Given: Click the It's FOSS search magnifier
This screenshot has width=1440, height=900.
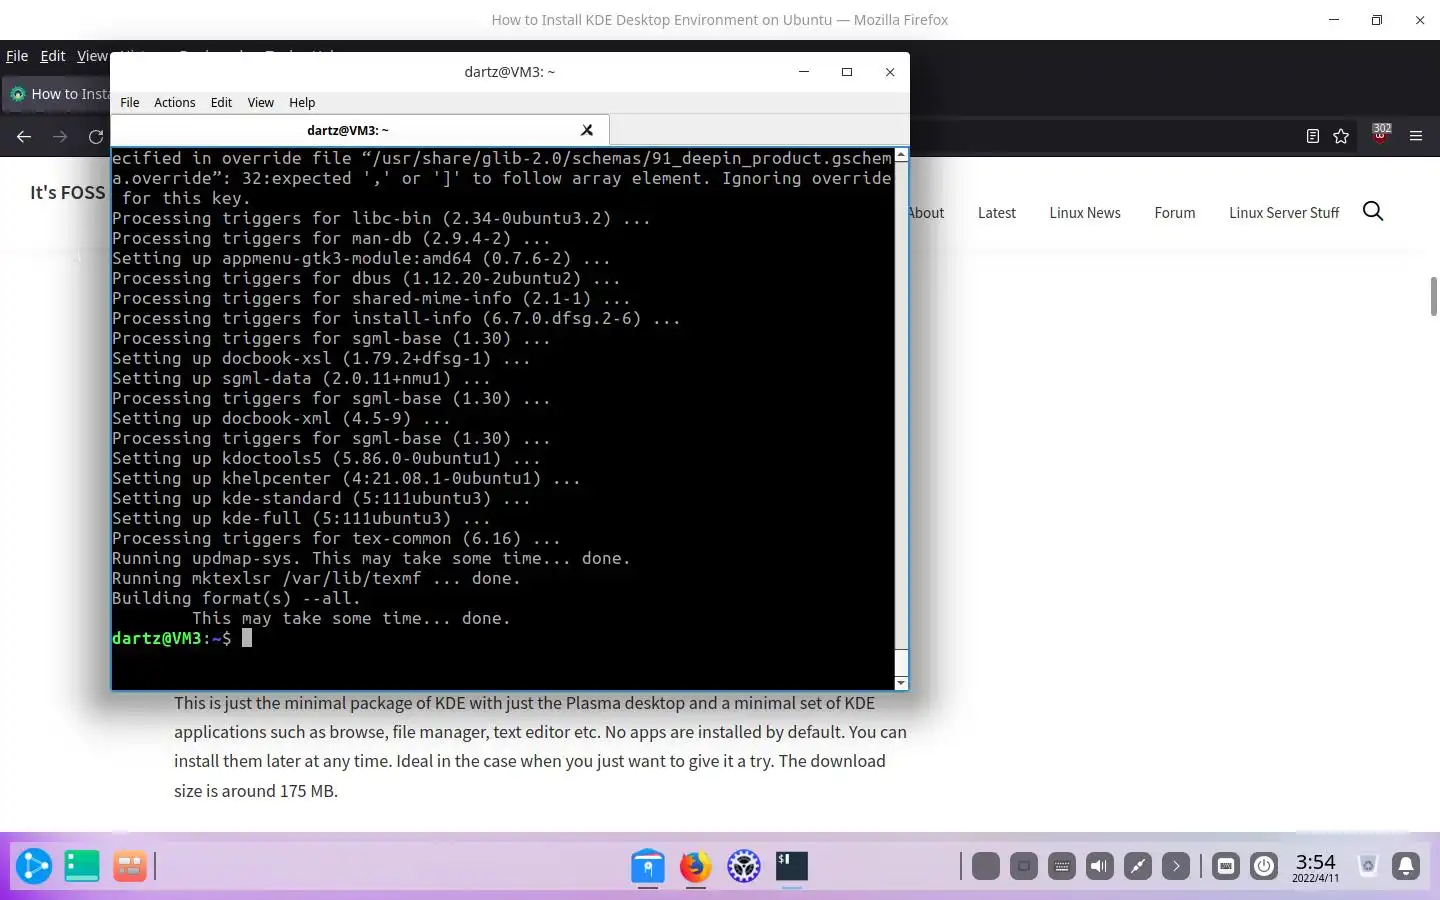Looking at the screenshot, I should click(x=1373, y=211).
